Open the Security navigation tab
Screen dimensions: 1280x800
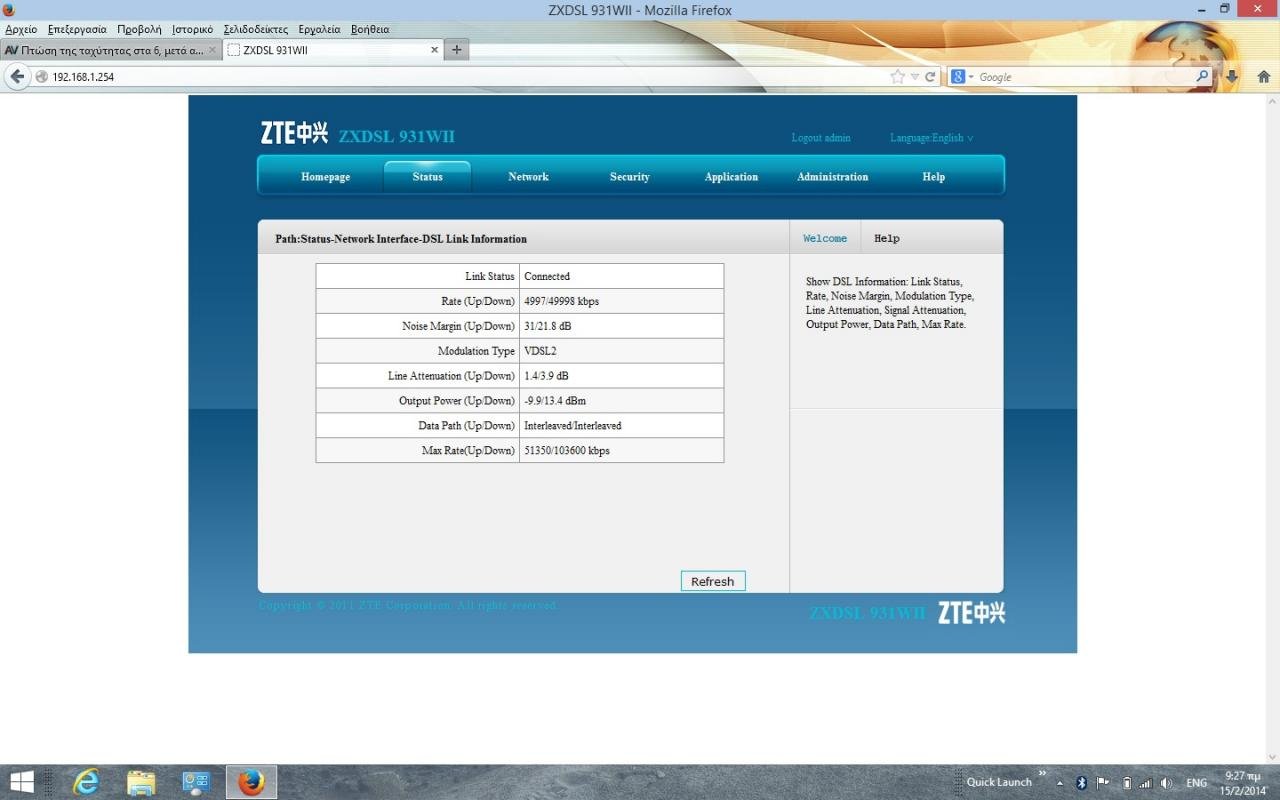pyautogui.click(x=630, y=177)
